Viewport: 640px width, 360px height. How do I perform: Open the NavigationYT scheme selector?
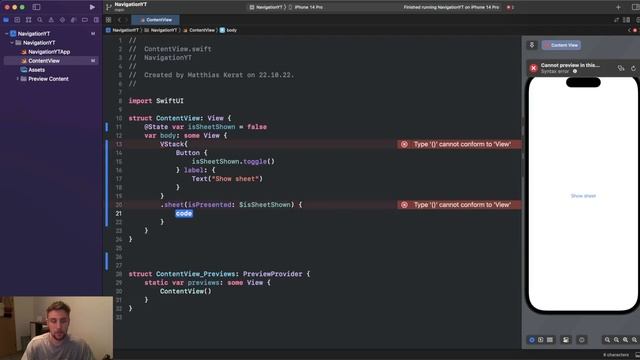pos(265,7)
